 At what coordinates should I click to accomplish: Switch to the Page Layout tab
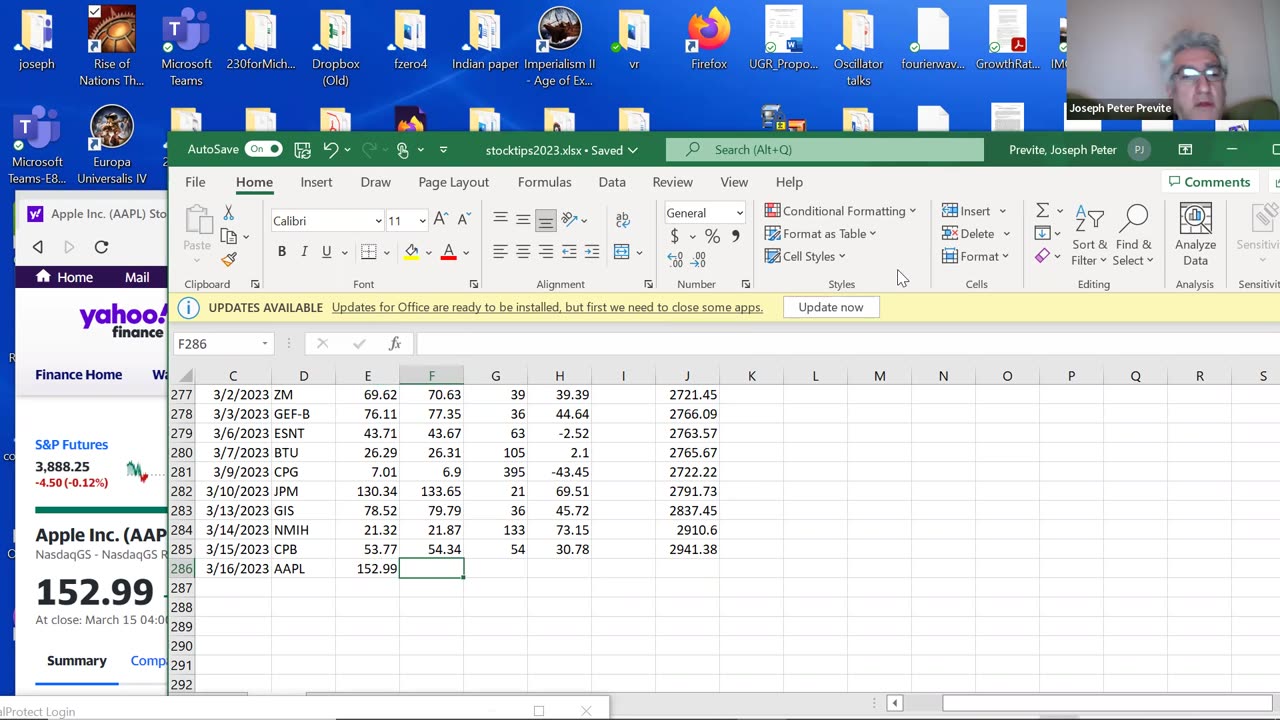[x=454, y=182]
